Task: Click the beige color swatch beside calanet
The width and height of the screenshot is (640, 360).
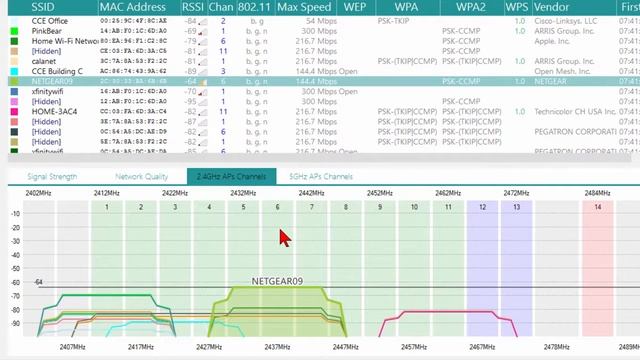Action: pos(14,61)
